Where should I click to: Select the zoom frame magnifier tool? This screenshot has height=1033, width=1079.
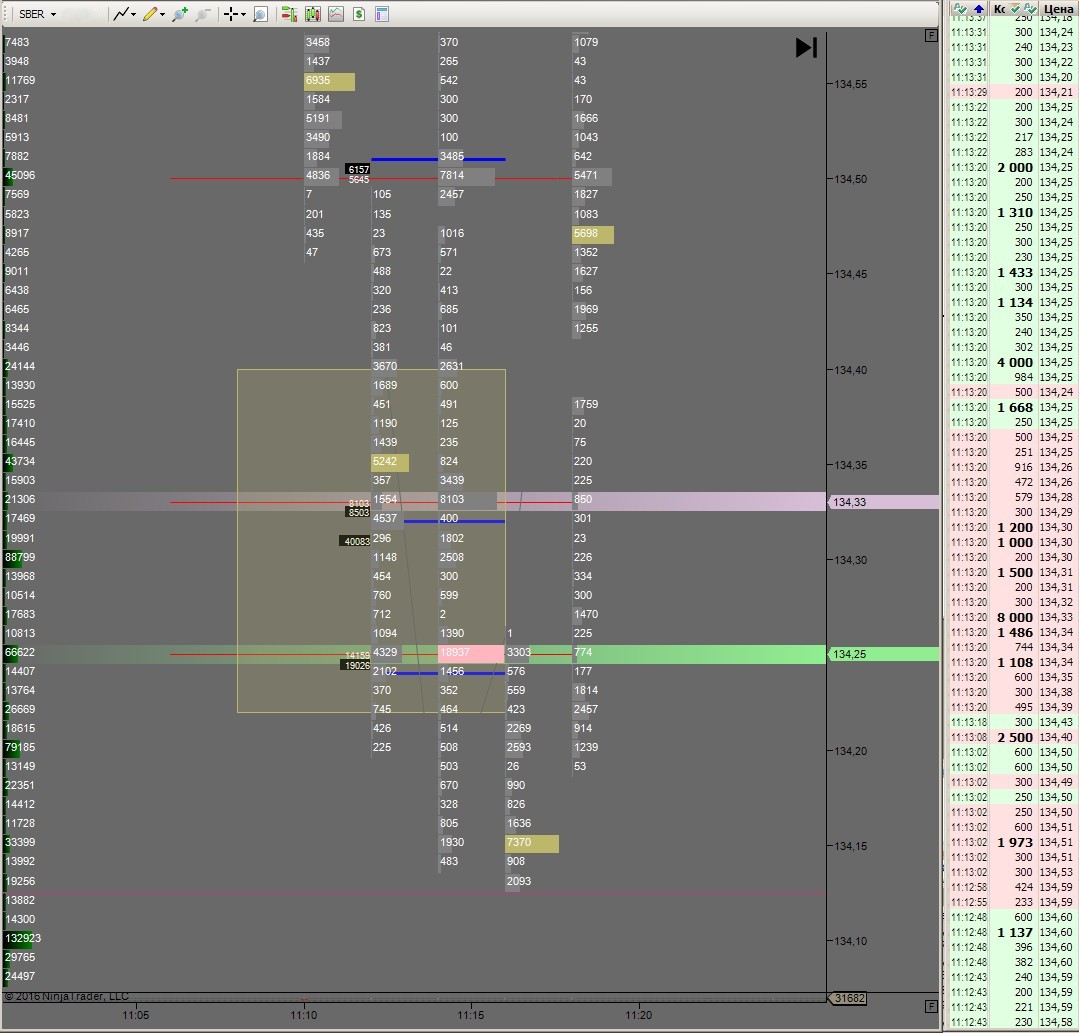[261, 14]
